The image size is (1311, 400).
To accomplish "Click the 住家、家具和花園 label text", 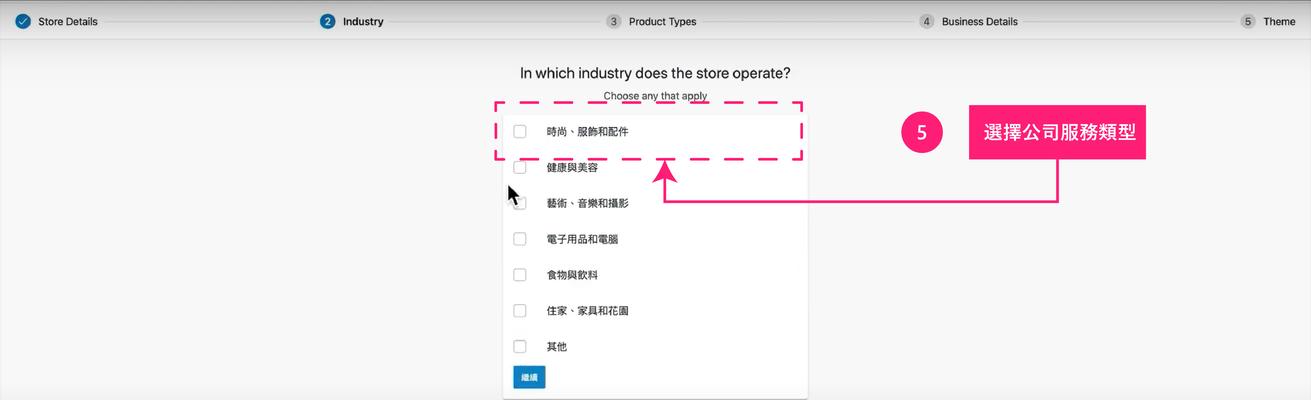I will click(x=588, y=311).
